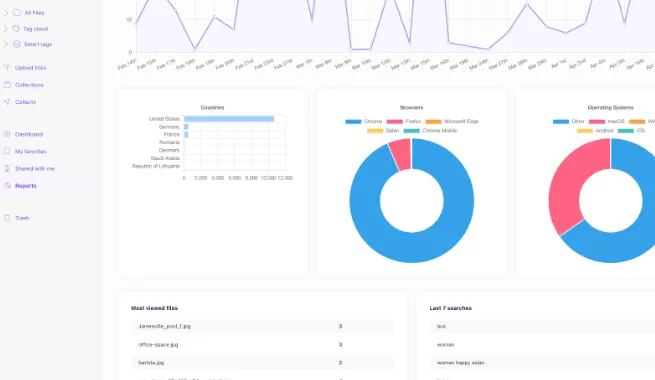Select Reports in sidebar
Screen dimensions: 655x380
25,186
